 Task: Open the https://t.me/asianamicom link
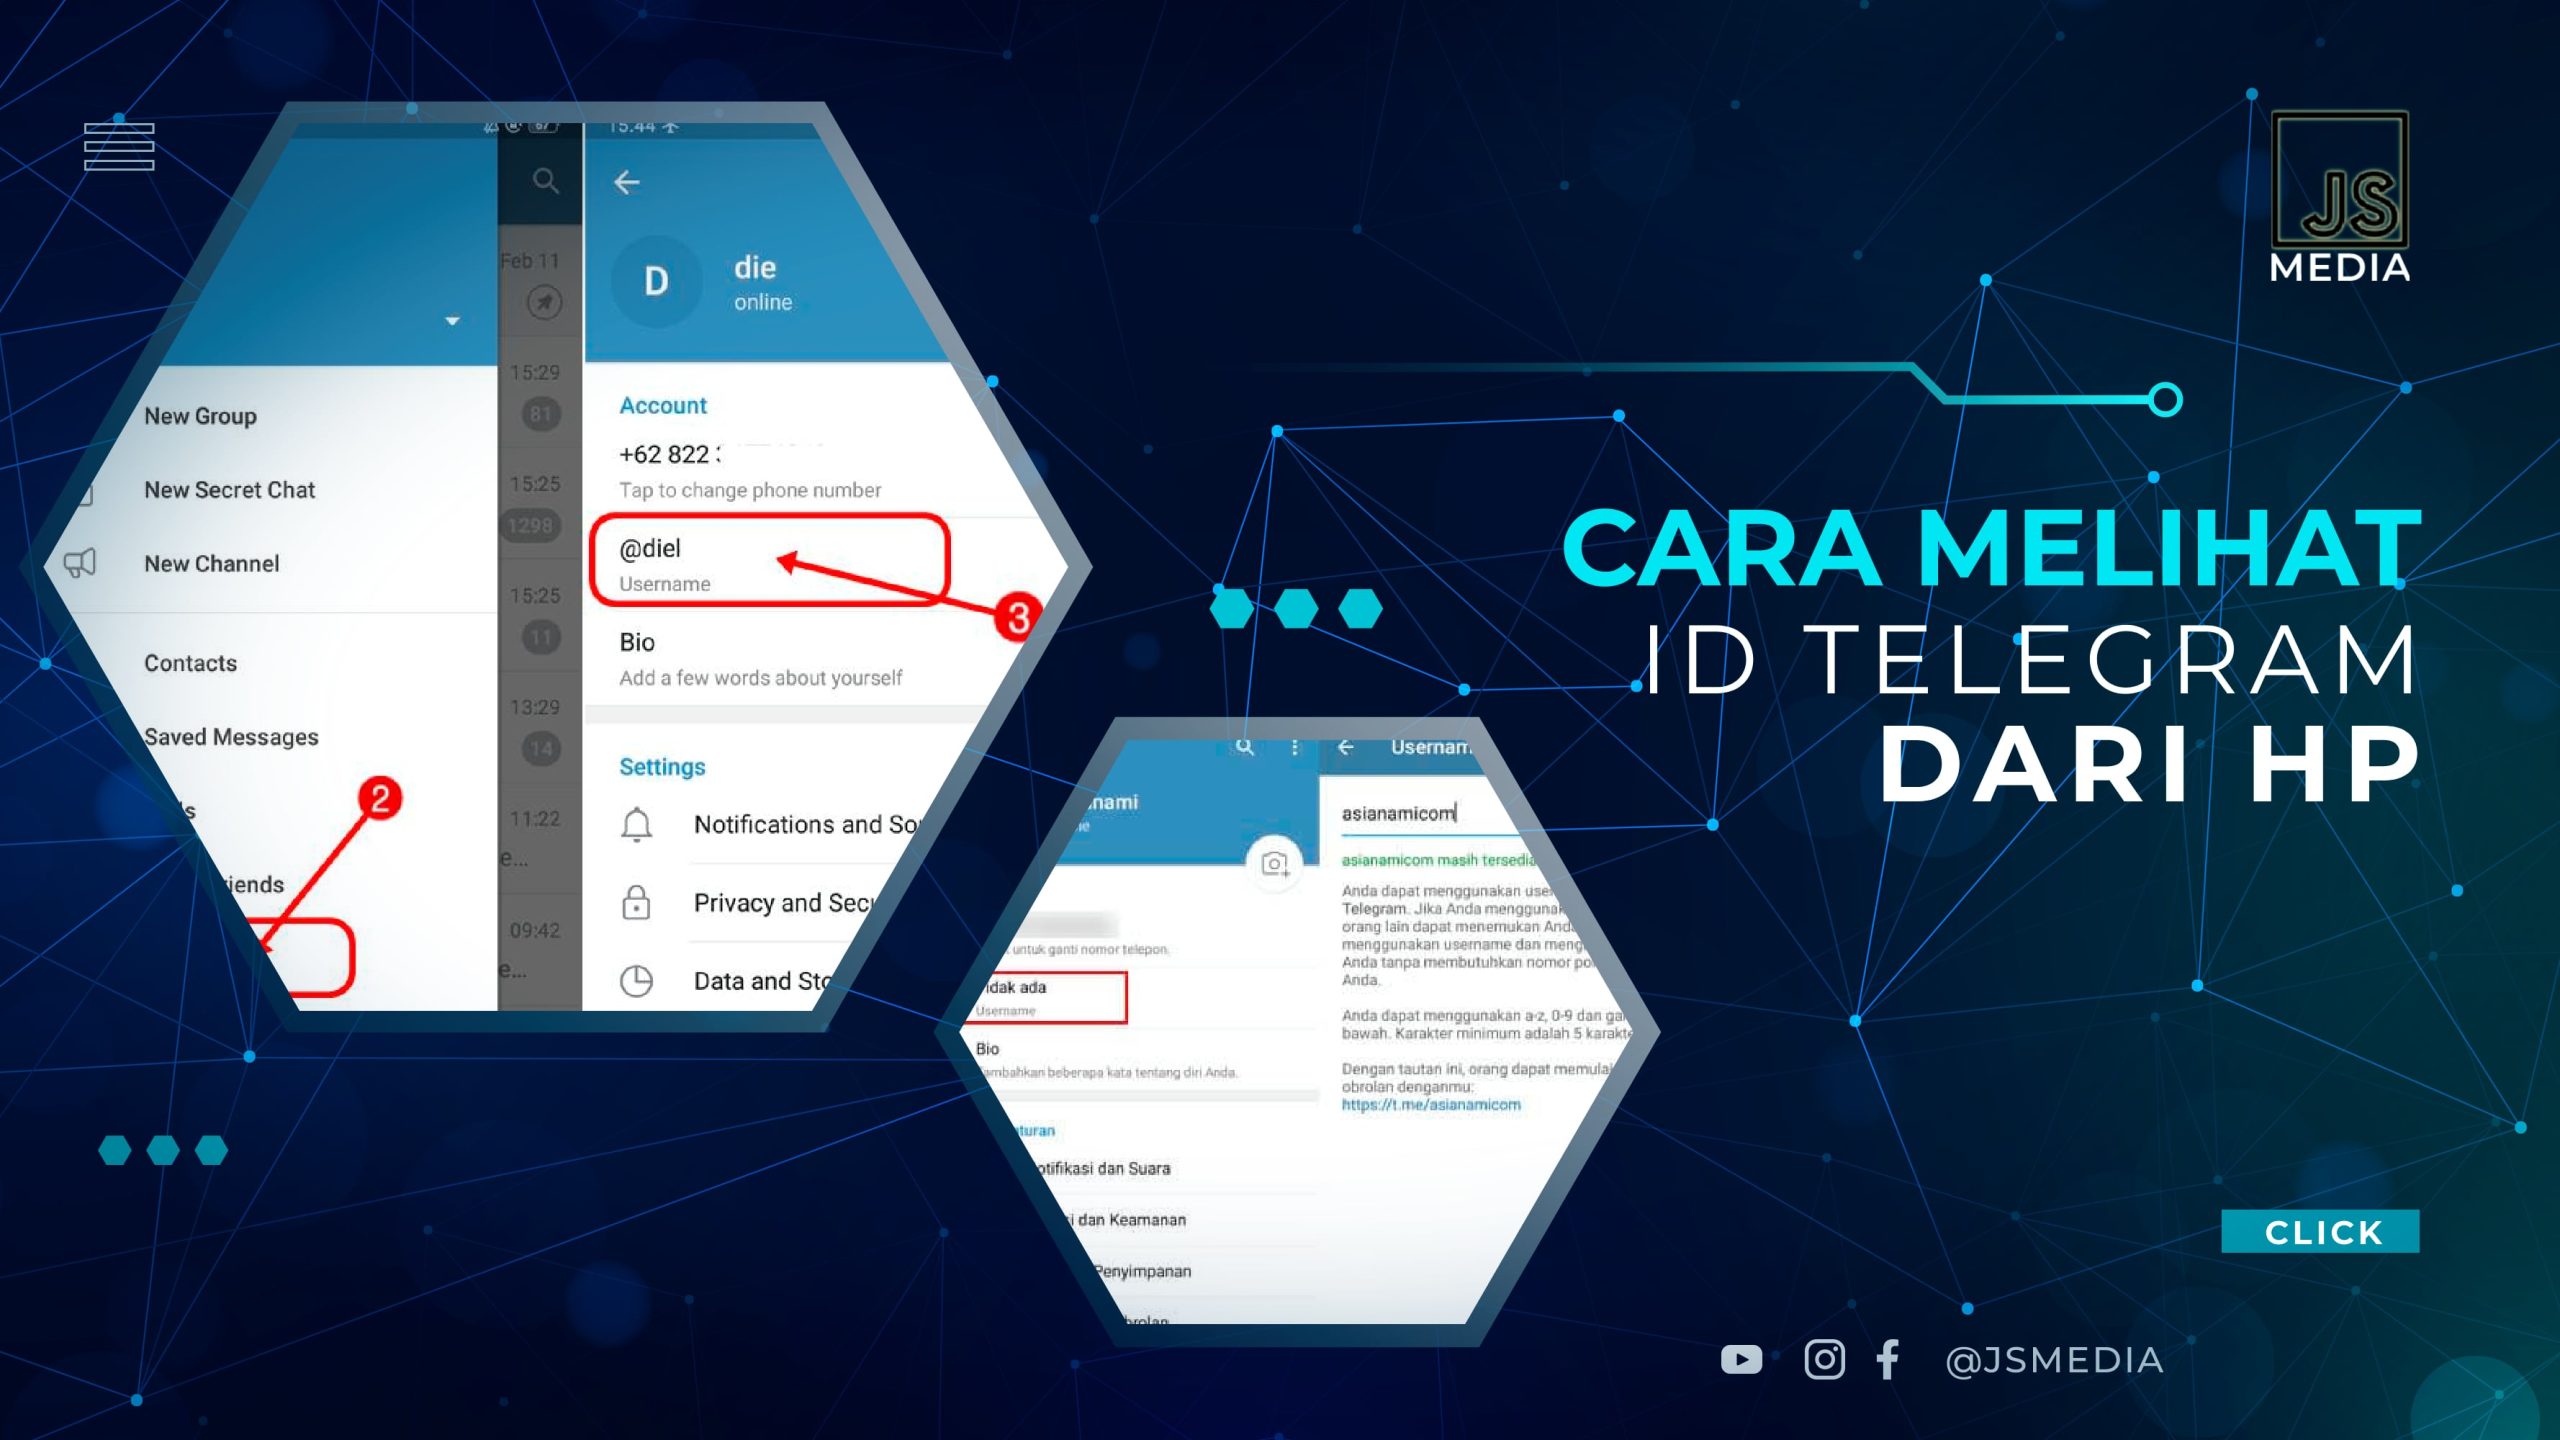[x=1430, y=1105]
